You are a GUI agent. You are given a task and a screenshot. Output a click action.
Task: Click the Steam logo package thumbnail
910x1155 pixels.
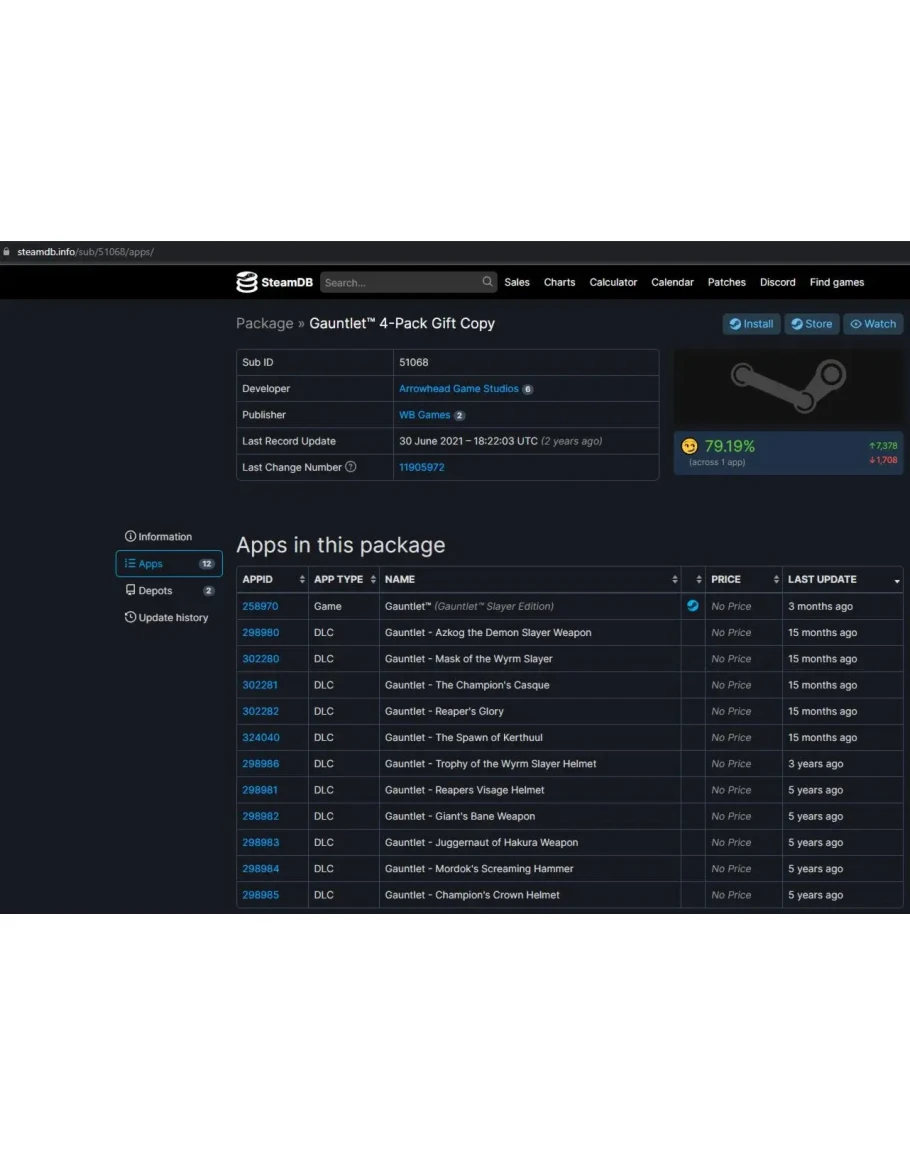[787, 387]
